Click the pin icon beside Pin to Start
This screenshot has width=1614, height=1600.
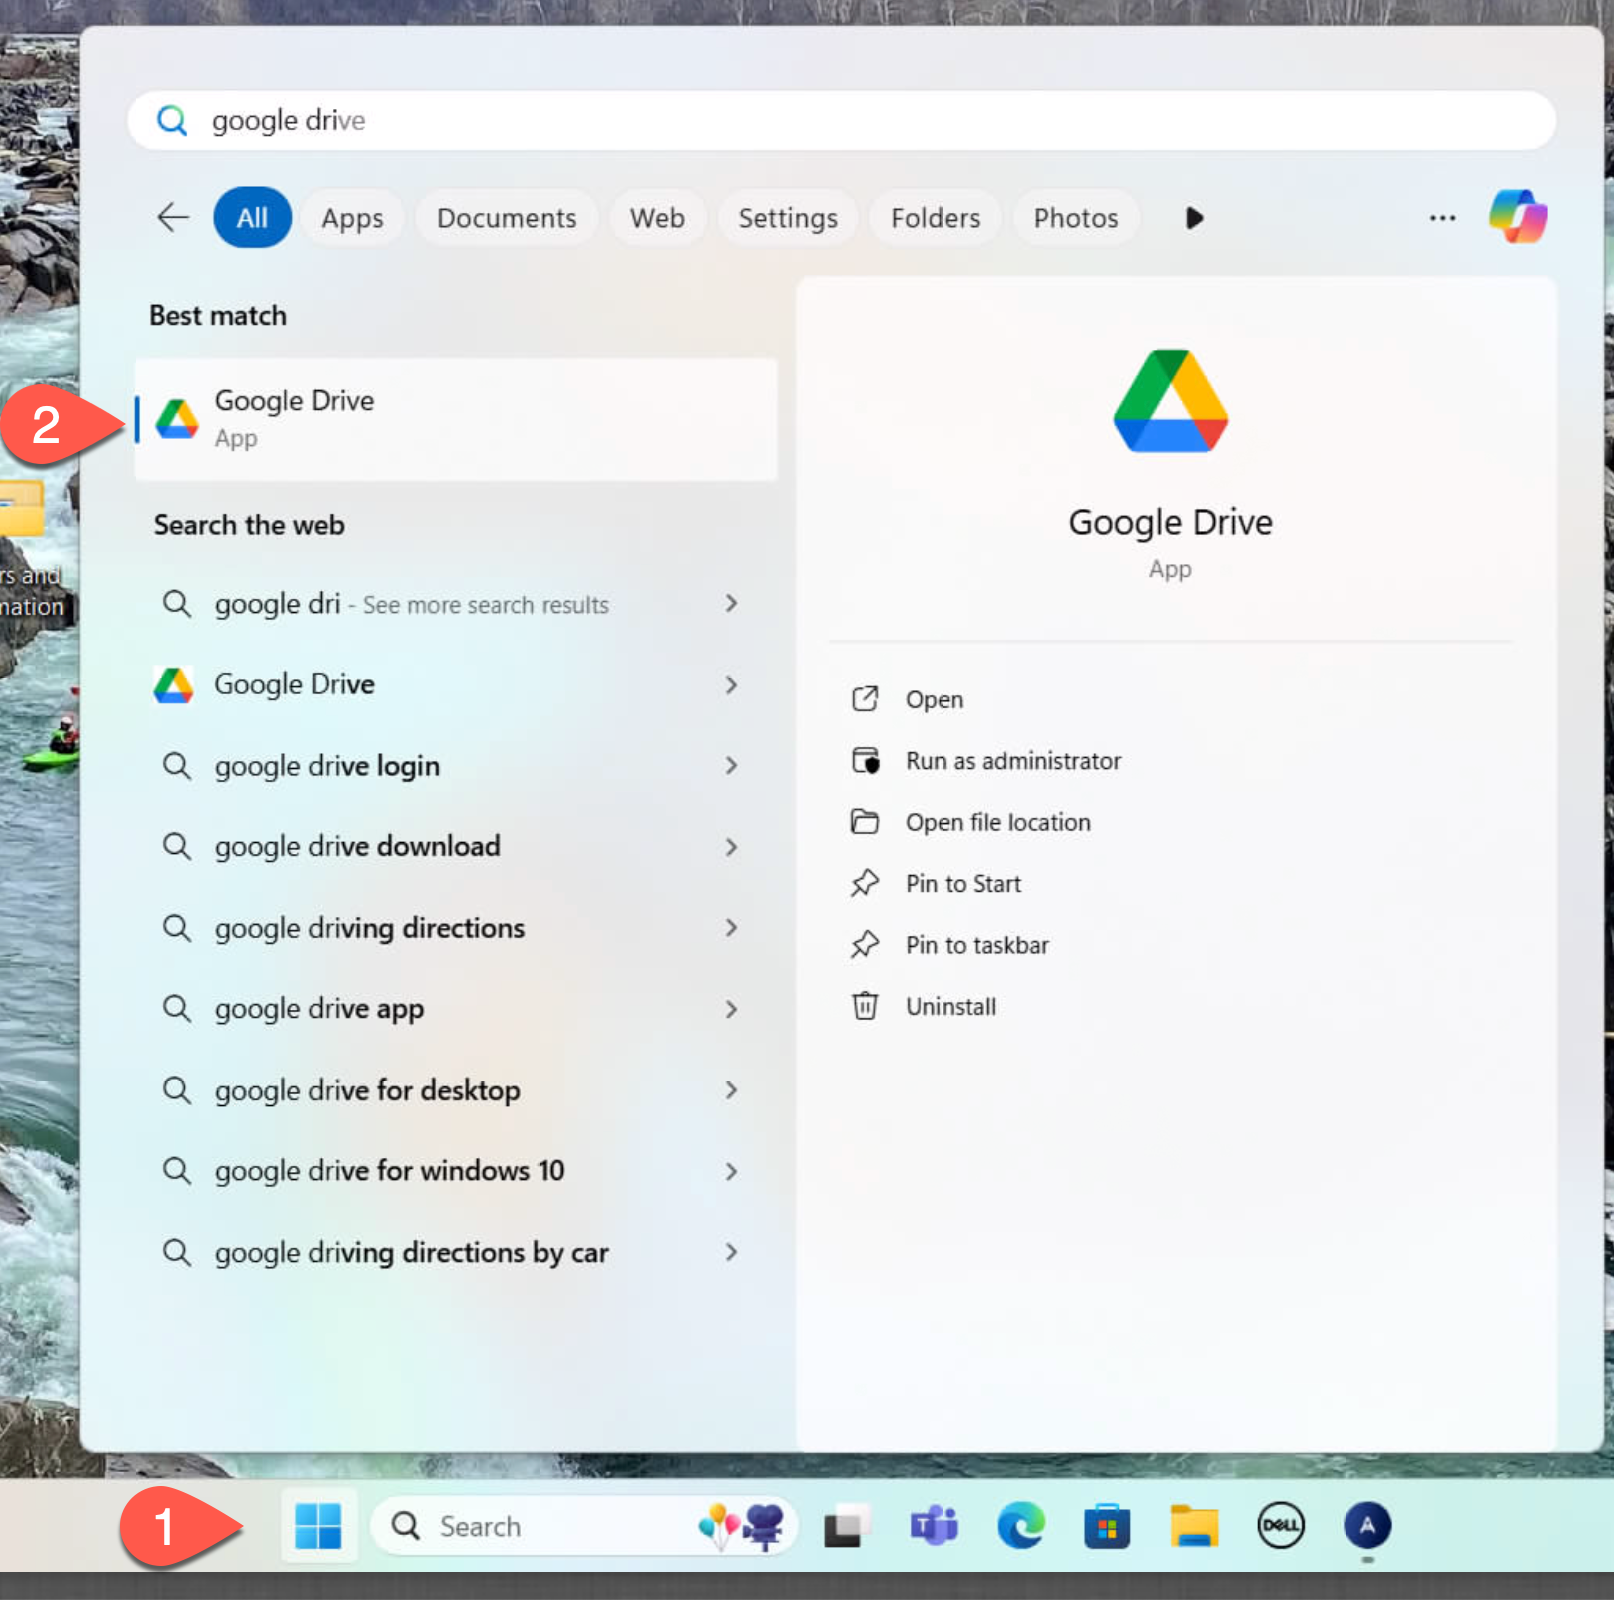pyautogui.click(x=865, y=883)
